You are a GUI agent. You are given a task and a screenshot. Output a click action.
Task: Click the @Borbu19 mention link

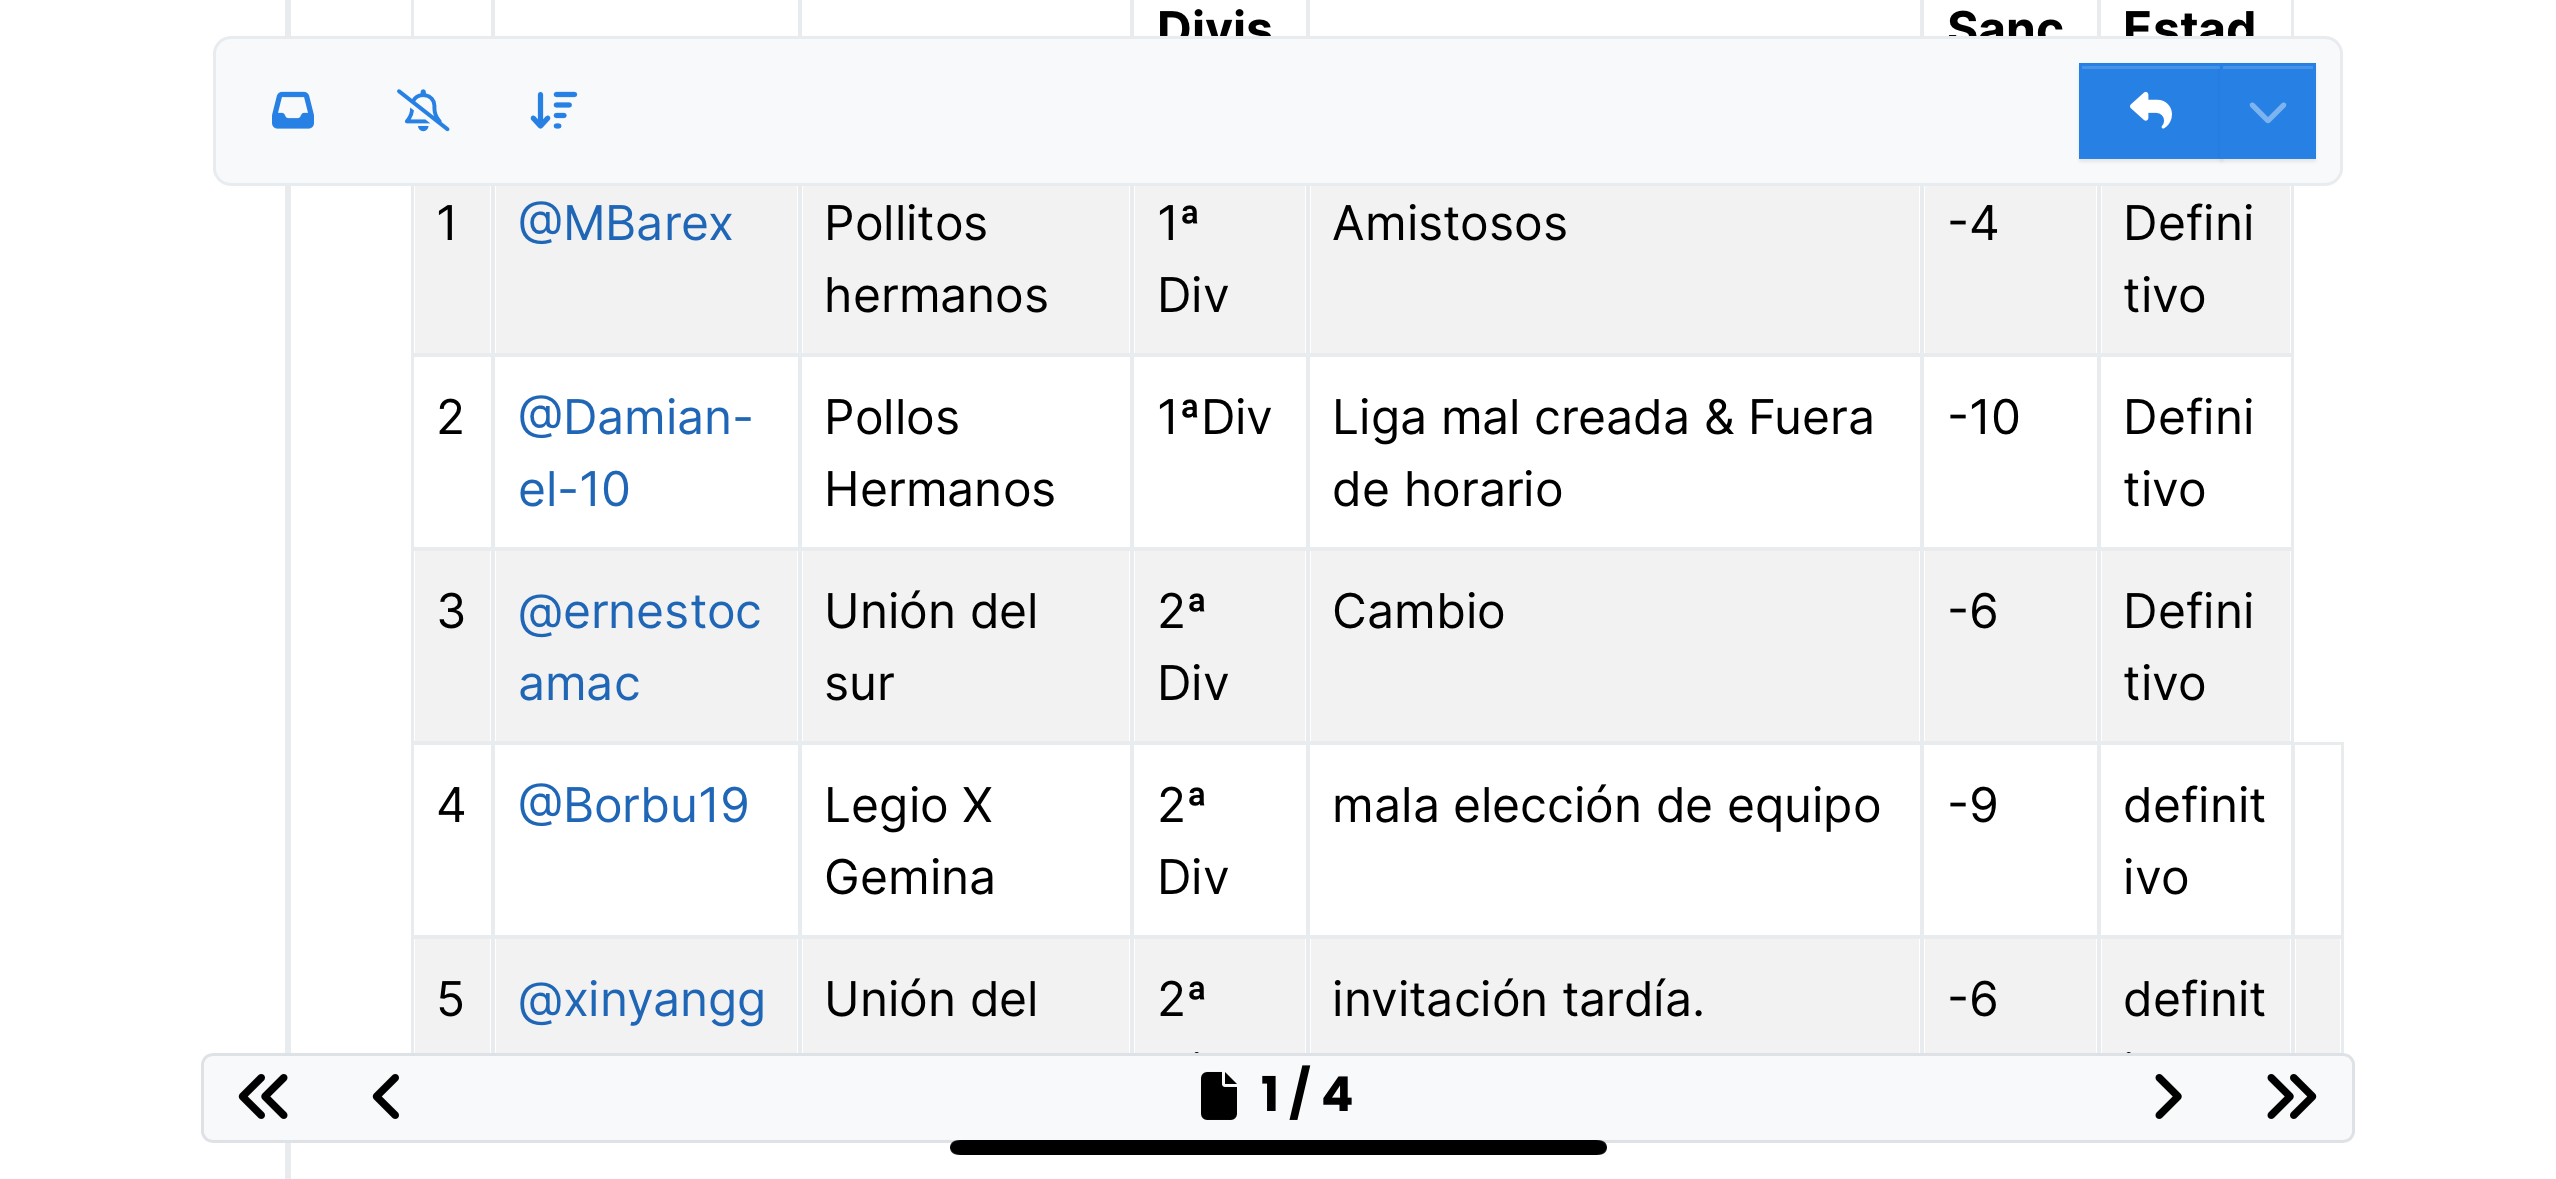633,805
